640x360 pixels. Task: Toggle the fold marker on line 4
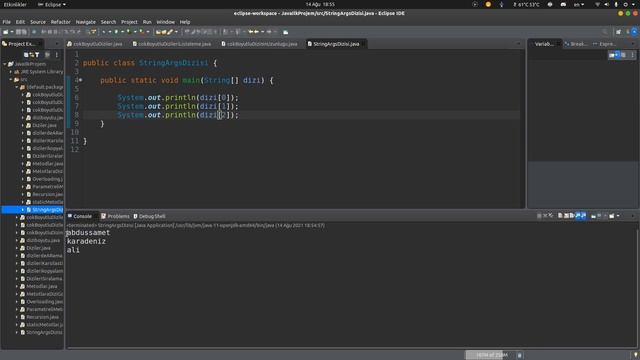point(81,80)
